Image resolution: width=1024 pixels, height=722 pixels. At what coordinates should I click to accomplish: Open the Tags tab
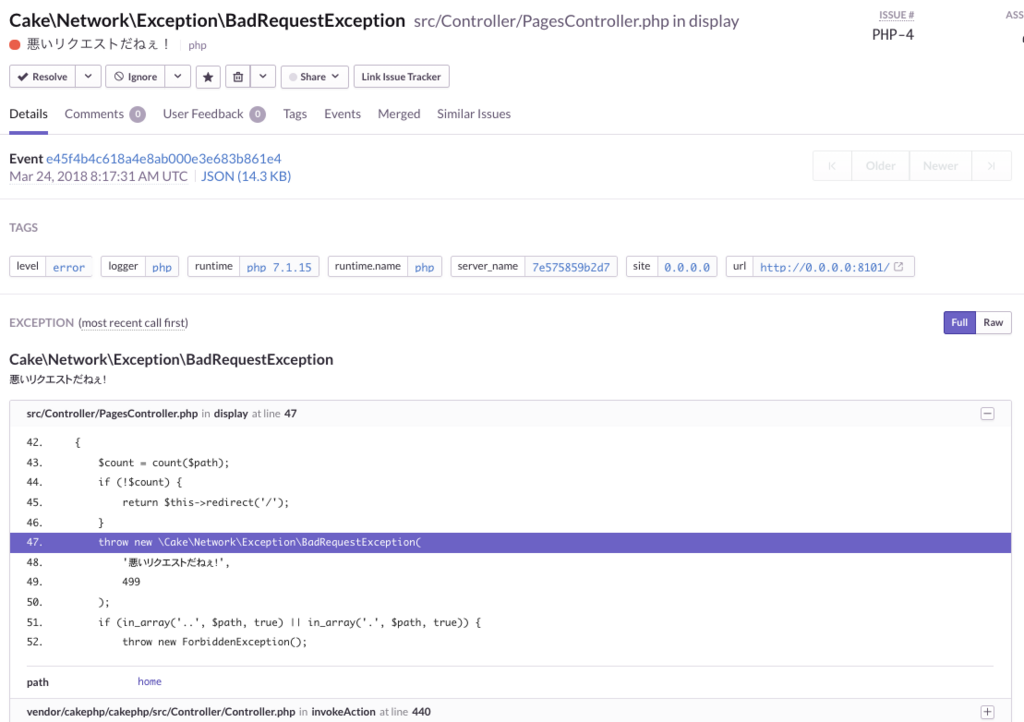pyautogui.click(x=295, y=114)
